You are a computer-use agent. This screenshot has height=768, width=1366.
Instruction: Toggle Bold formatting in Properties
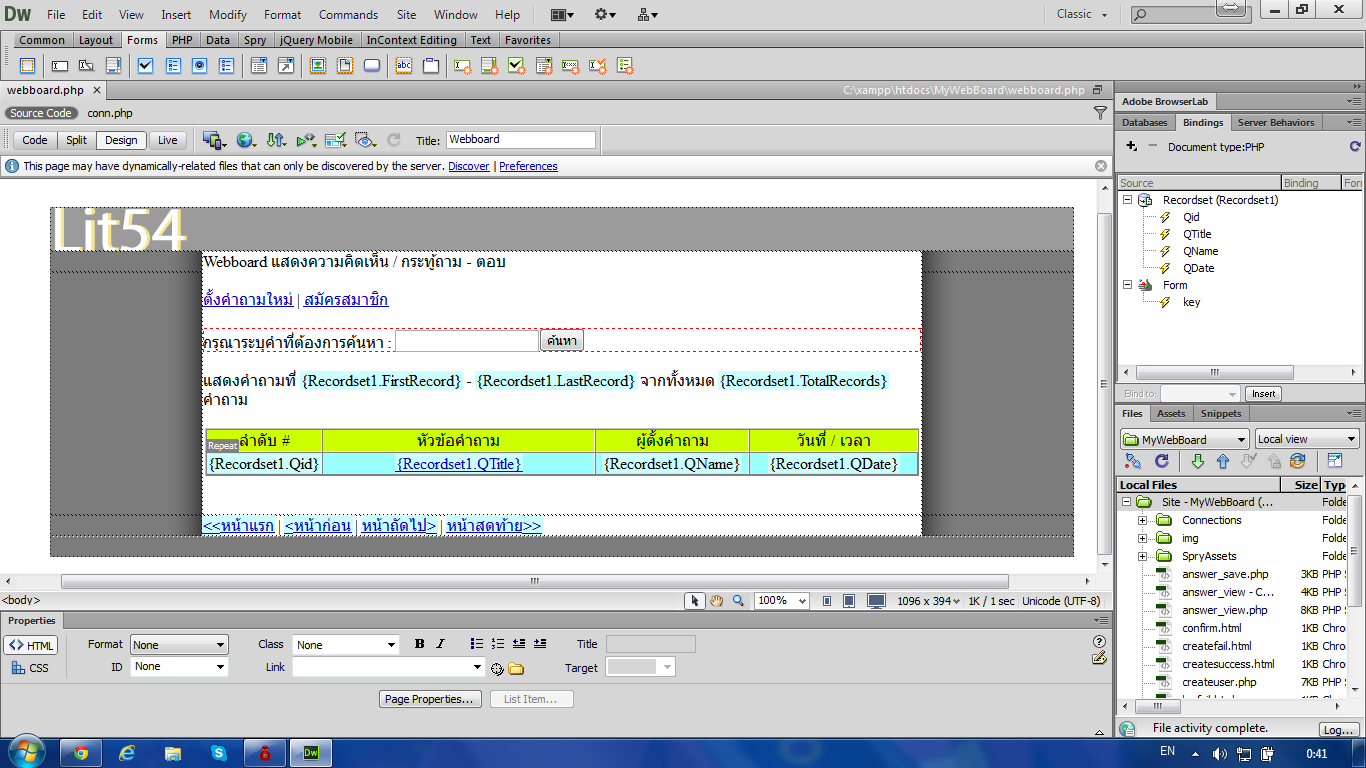pos(419,644)
